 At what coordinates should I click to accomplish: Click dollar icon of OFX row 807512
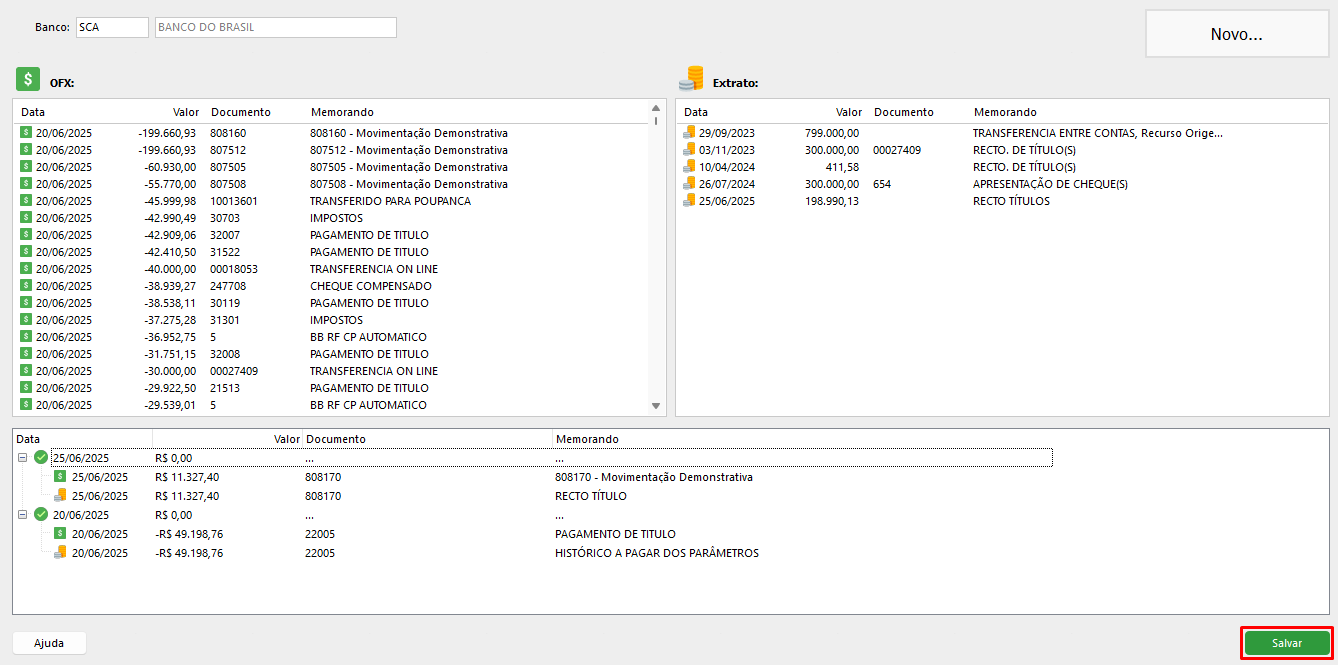(x=27, y=149)
